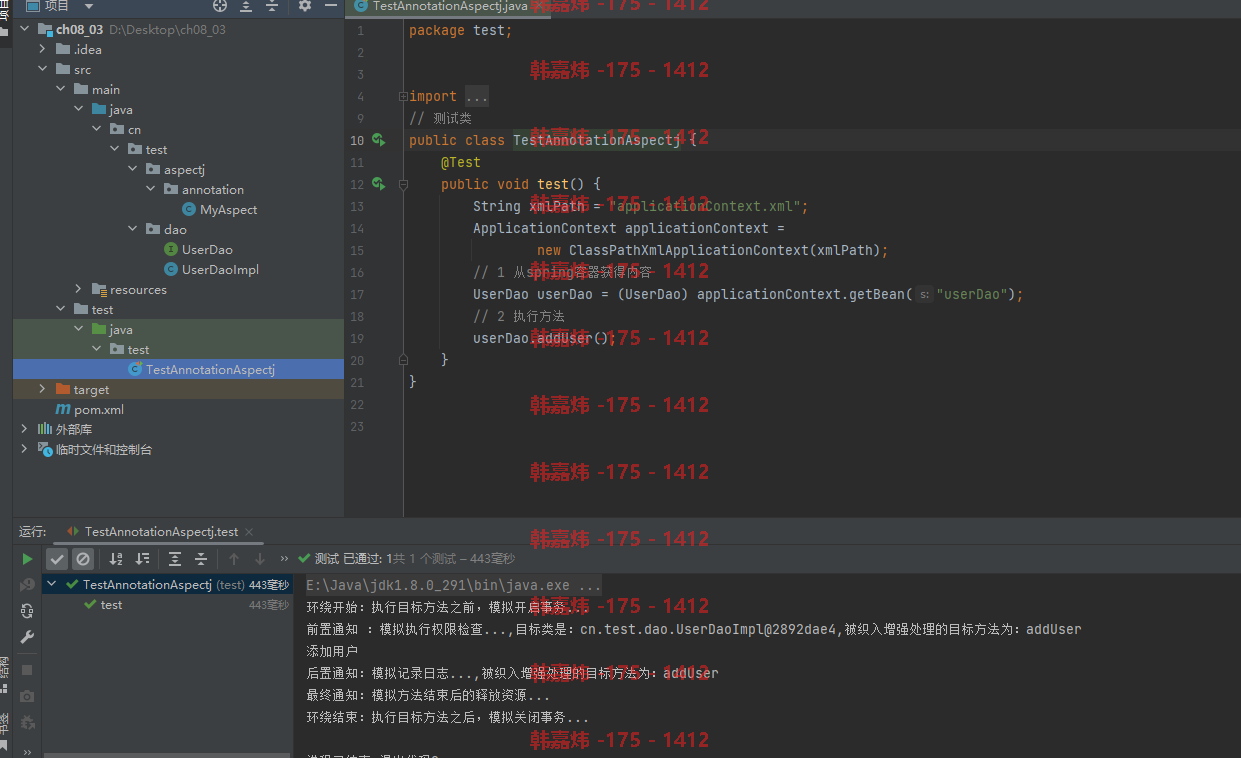Click the stop square icon
Screen dimensions: 1241x758
(x=27, y=669)
